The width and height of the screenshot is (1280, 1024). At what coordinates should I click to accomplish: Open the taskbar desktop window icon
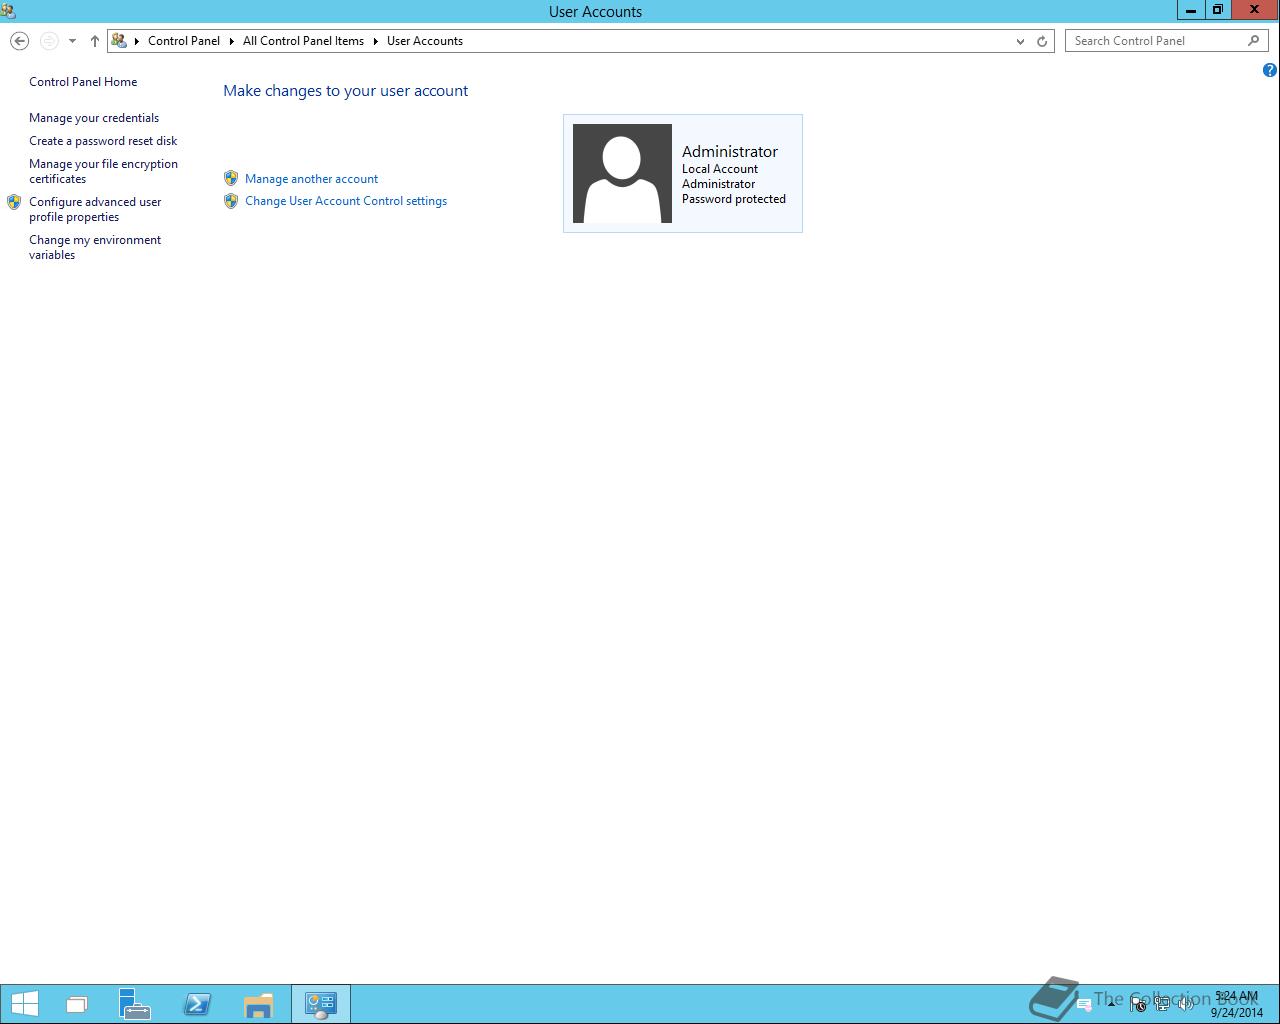pos(77,1004)
